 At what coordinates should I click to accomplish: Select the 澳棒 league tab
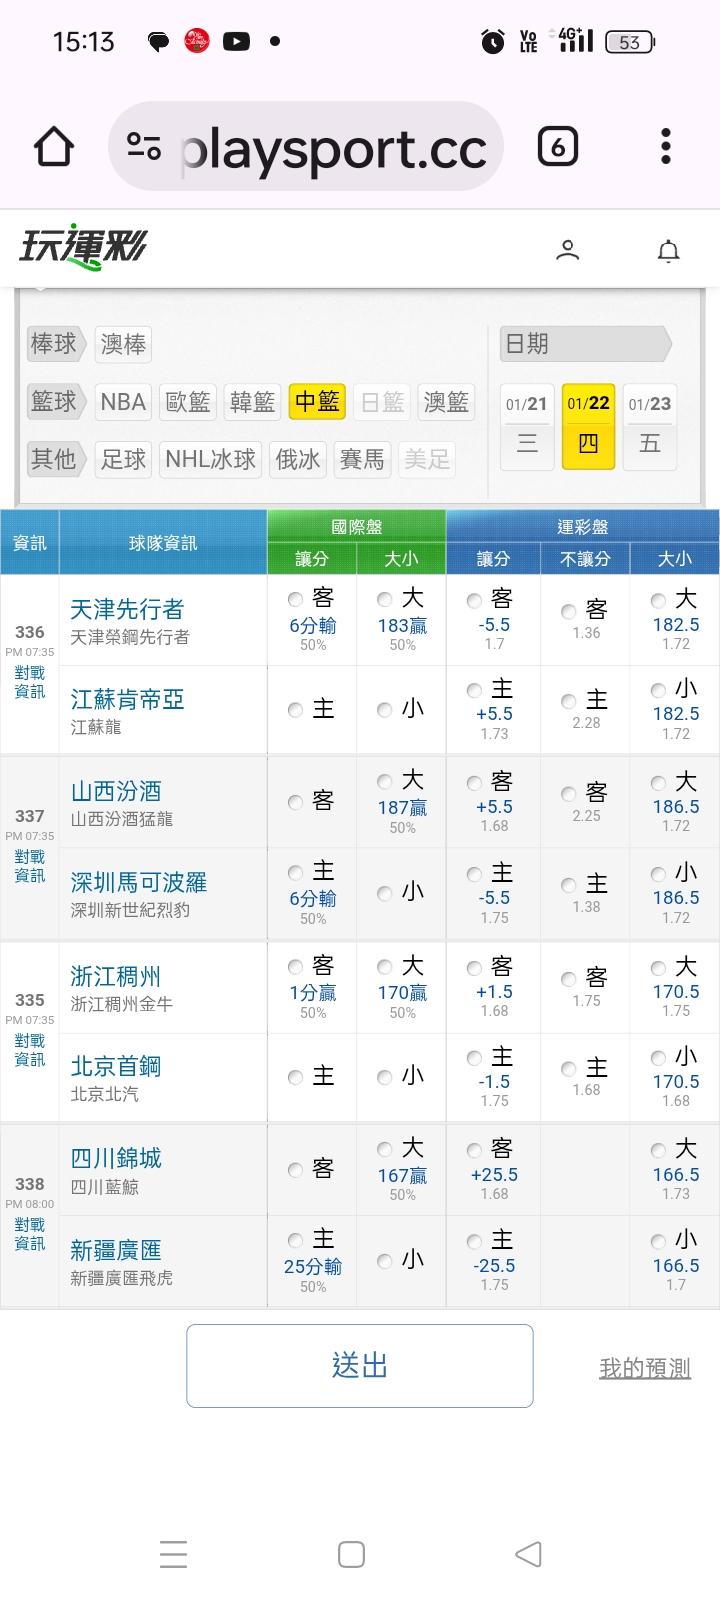click(x=123, y=344)
